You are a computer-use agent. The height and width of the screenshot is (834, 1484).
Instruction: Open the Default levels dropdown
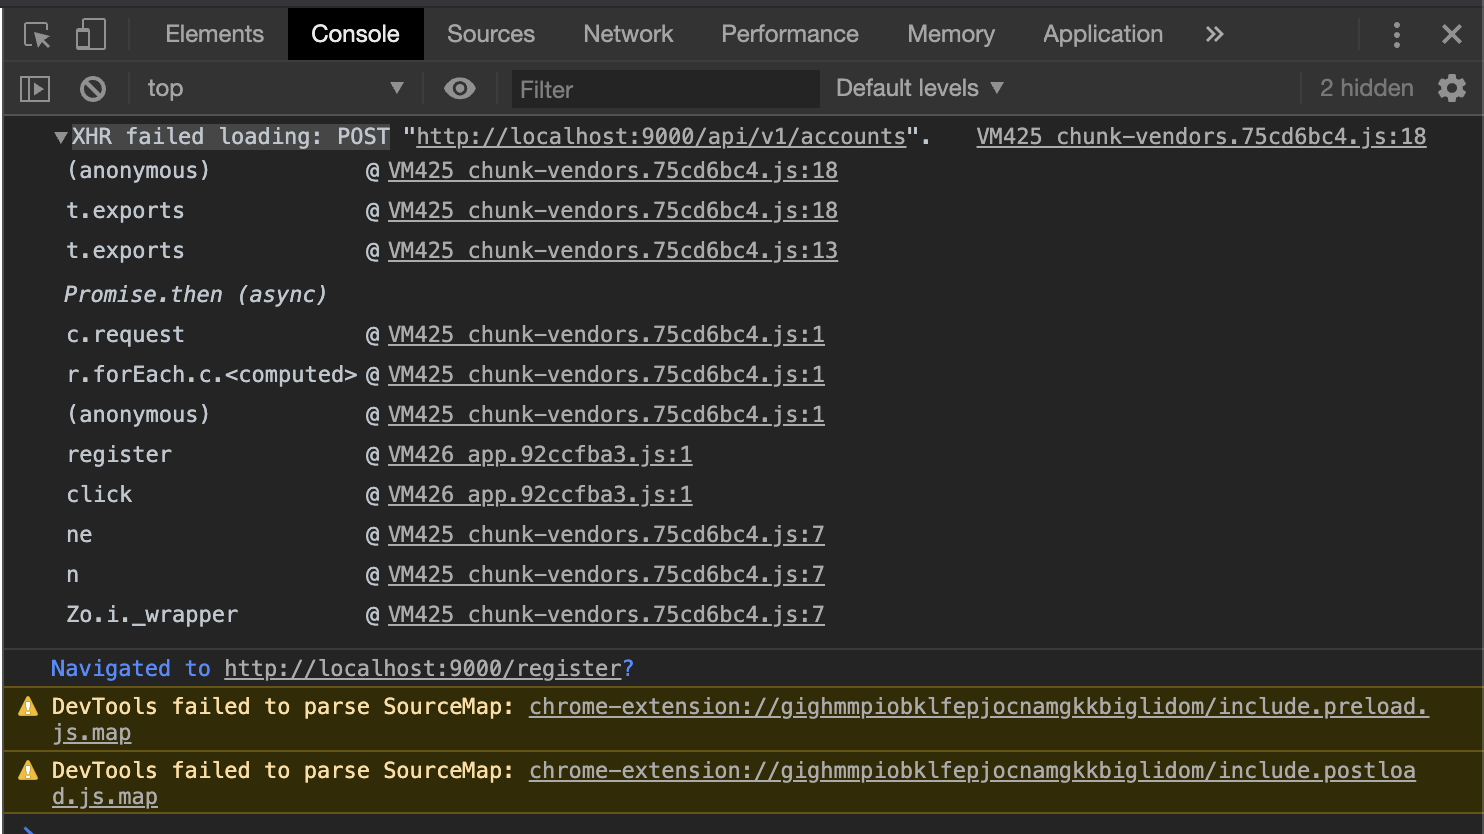[x=917, y=88]
